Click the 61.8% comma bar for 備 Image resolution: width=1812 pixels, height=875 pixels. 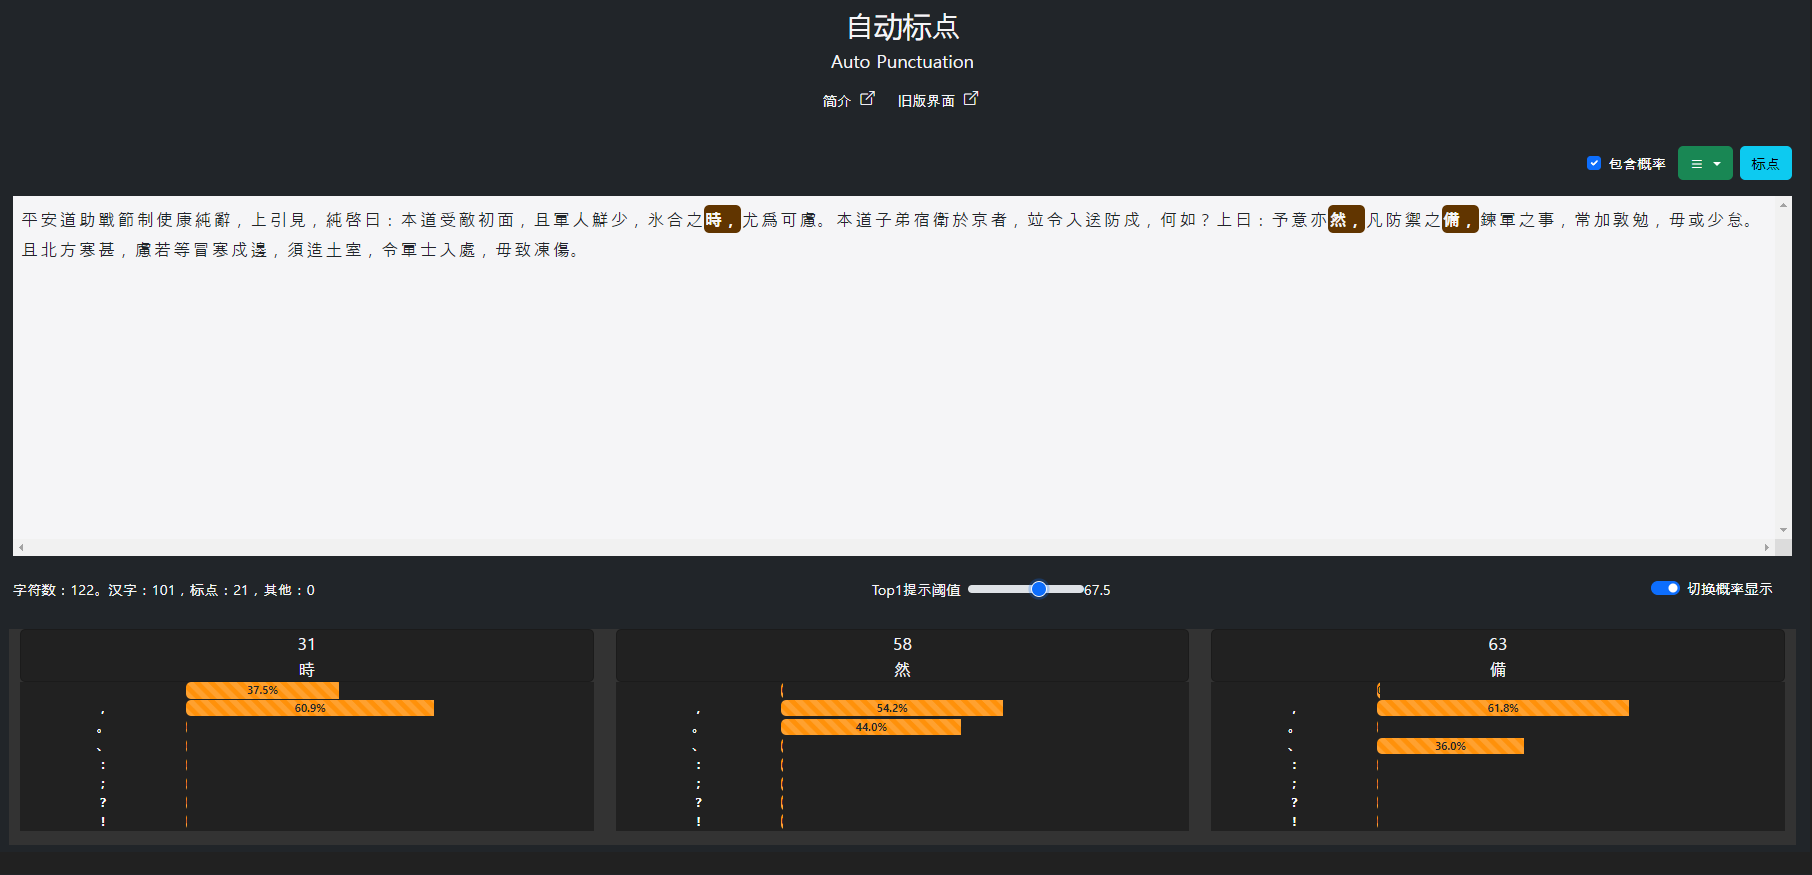(x=1502, y=708)
